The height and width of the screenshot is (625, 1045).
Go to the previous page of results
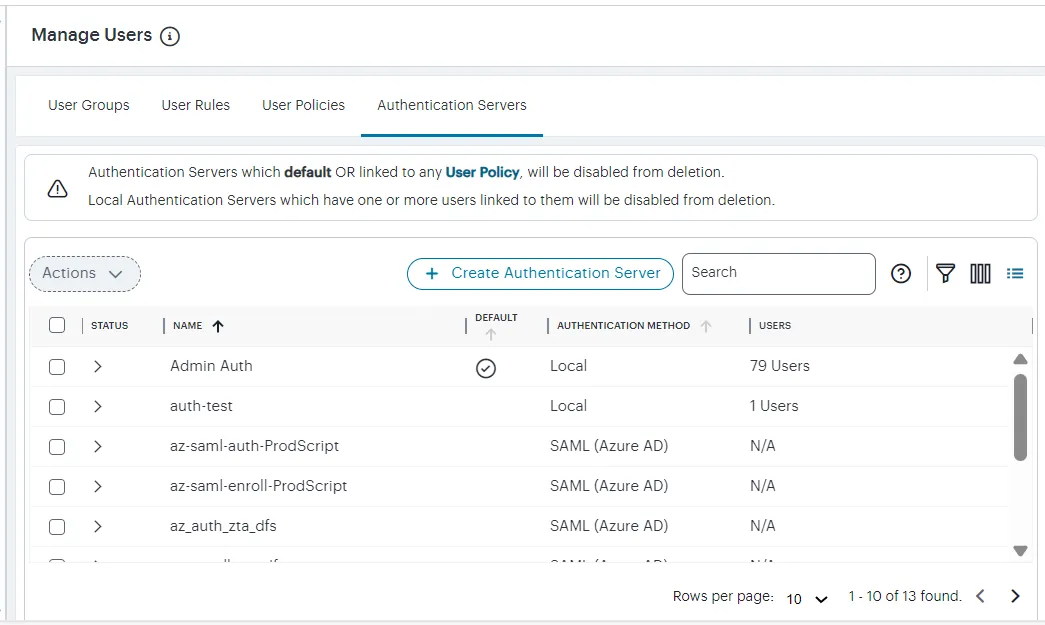(x=980, y=596)
